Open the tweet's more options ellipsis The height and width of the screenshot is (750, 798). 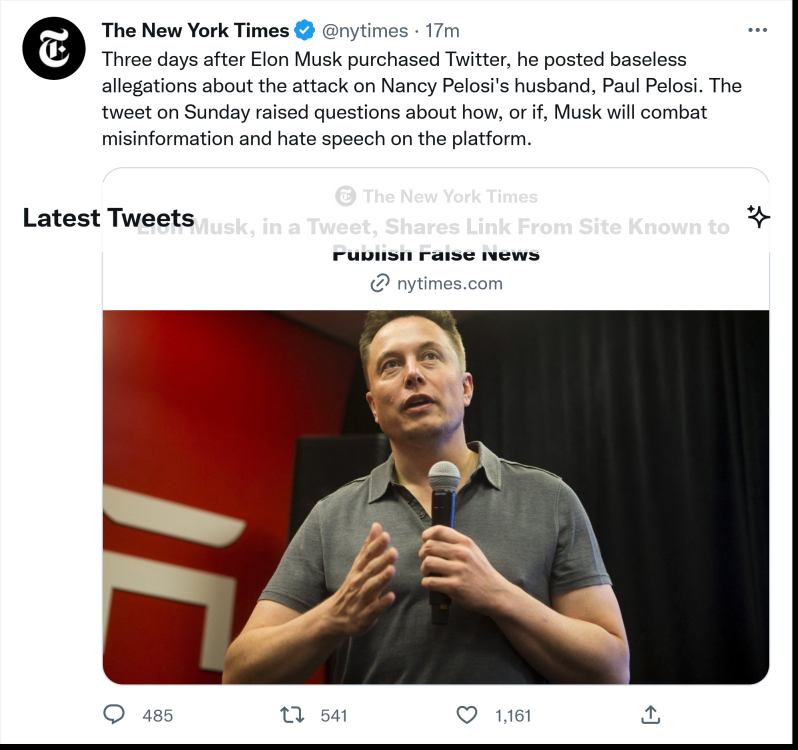[x=757, y=31]
